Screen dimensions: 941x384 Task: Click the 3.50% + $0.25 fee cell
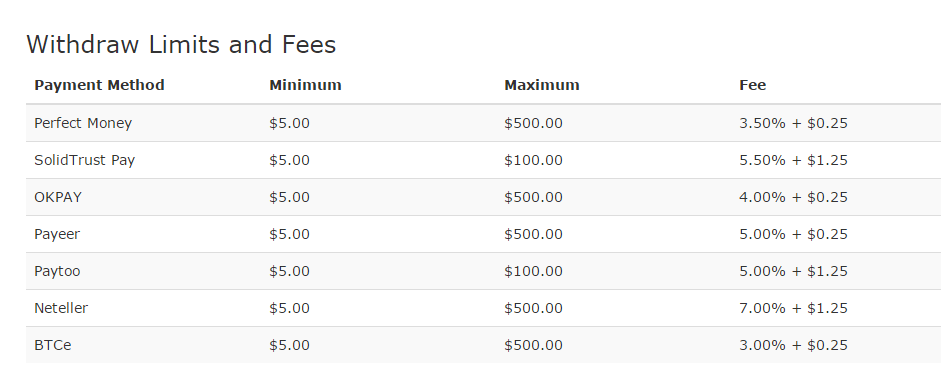click(x=793, y=123)
